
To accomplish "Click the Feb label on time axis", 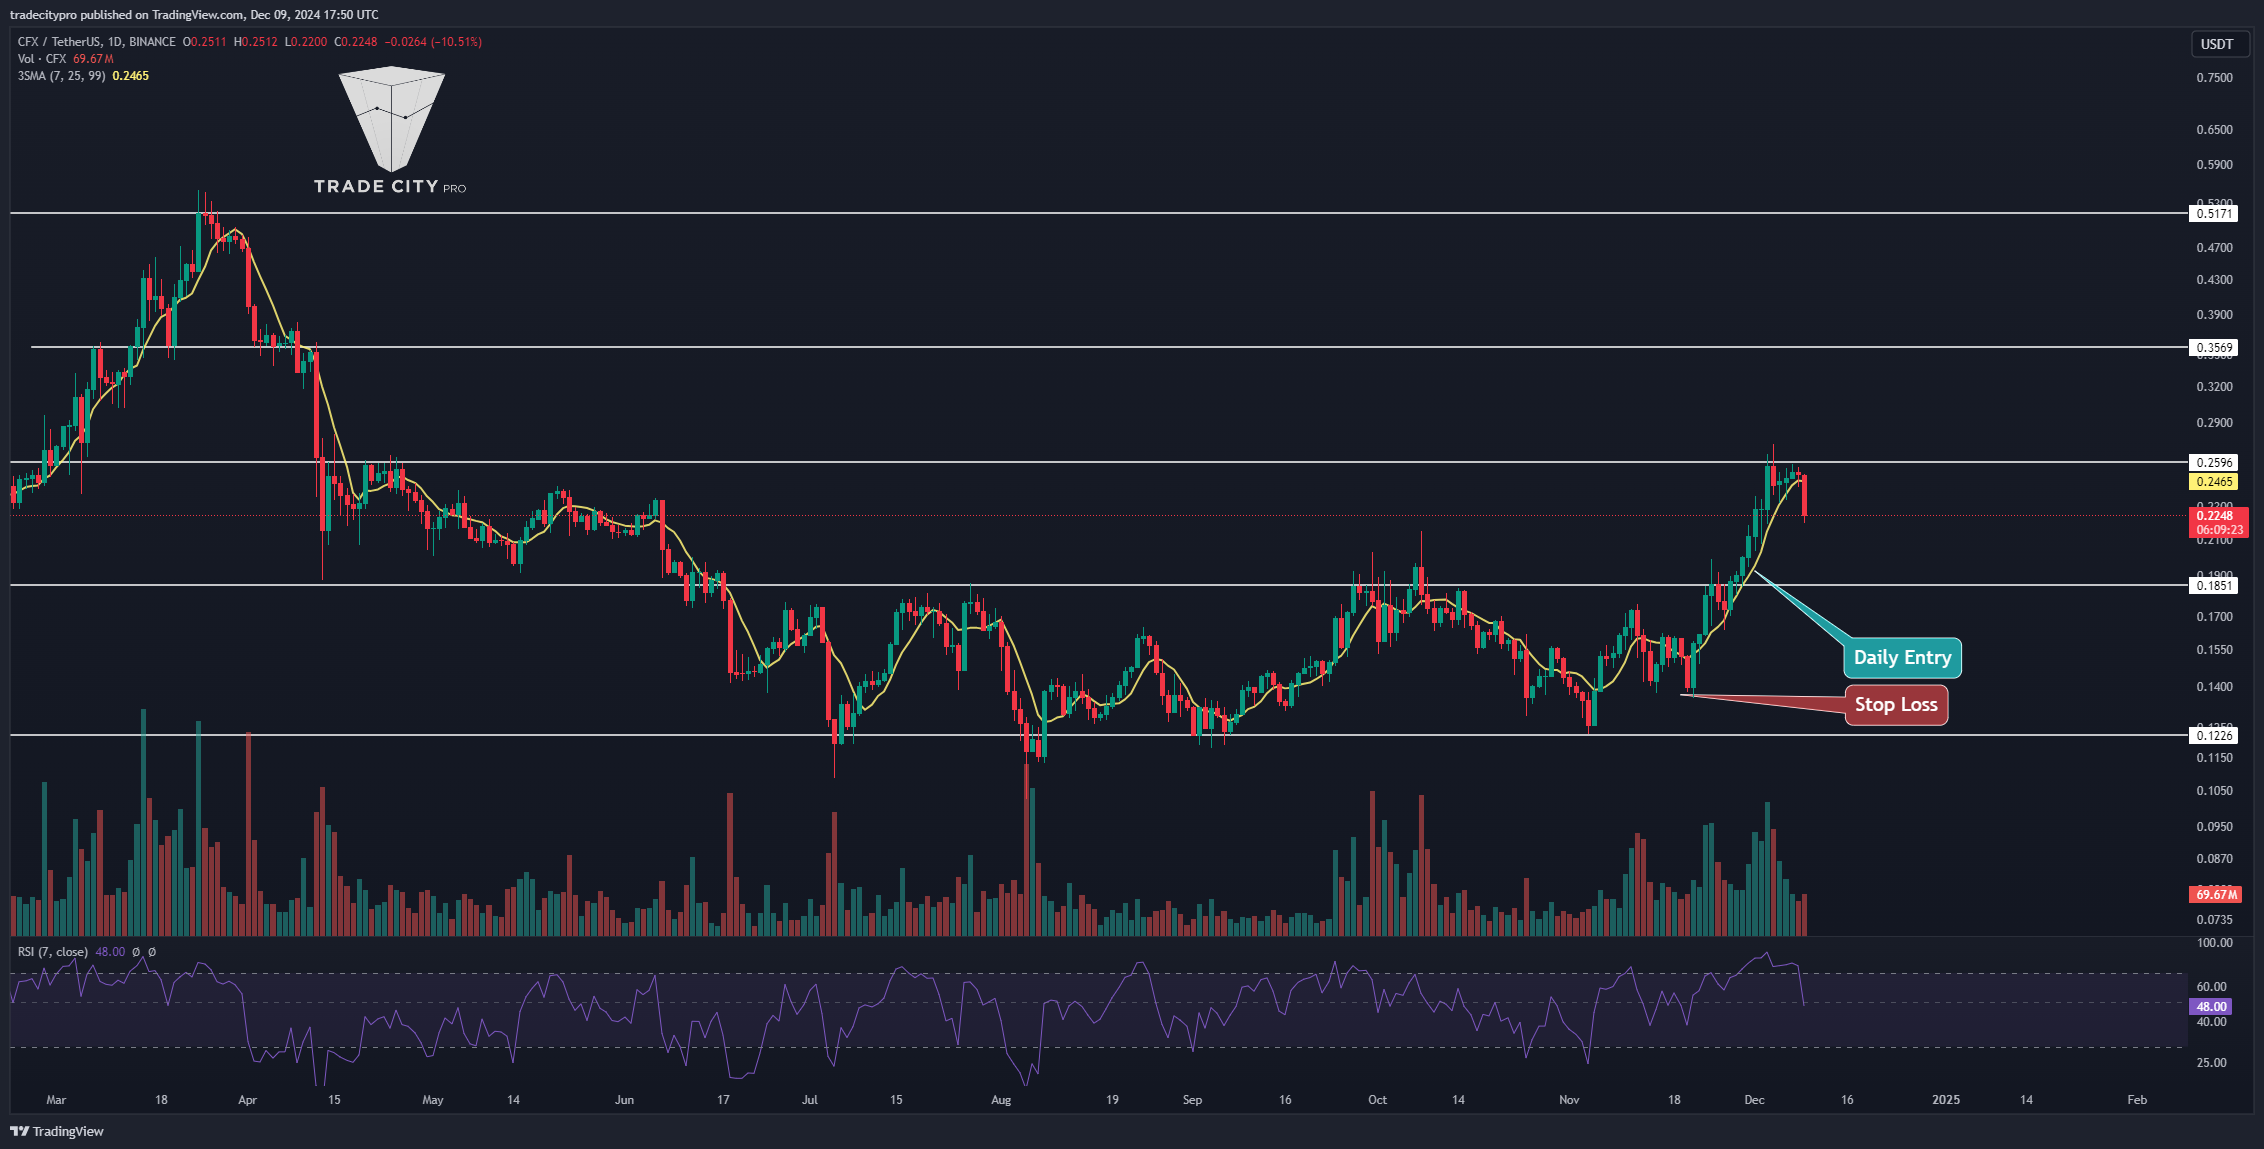I will (2137, 1100).
